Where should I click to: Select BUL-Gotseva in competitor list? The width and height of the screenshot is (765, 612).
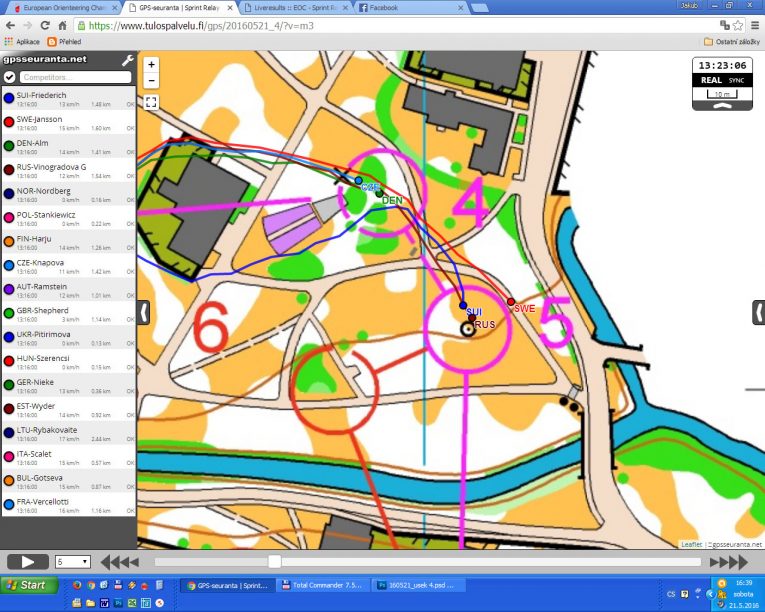coord(69,481)
